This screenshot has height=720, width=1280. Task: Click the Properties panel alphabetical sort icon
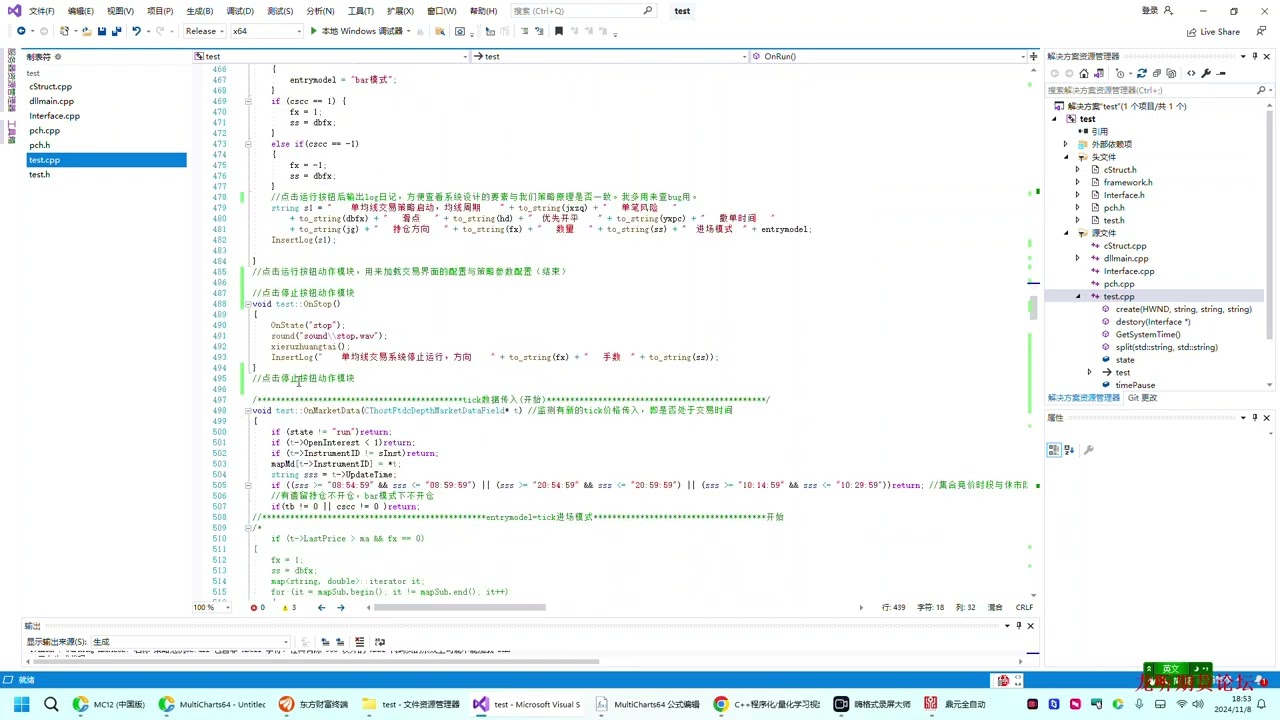click(x=1067, y=451)
